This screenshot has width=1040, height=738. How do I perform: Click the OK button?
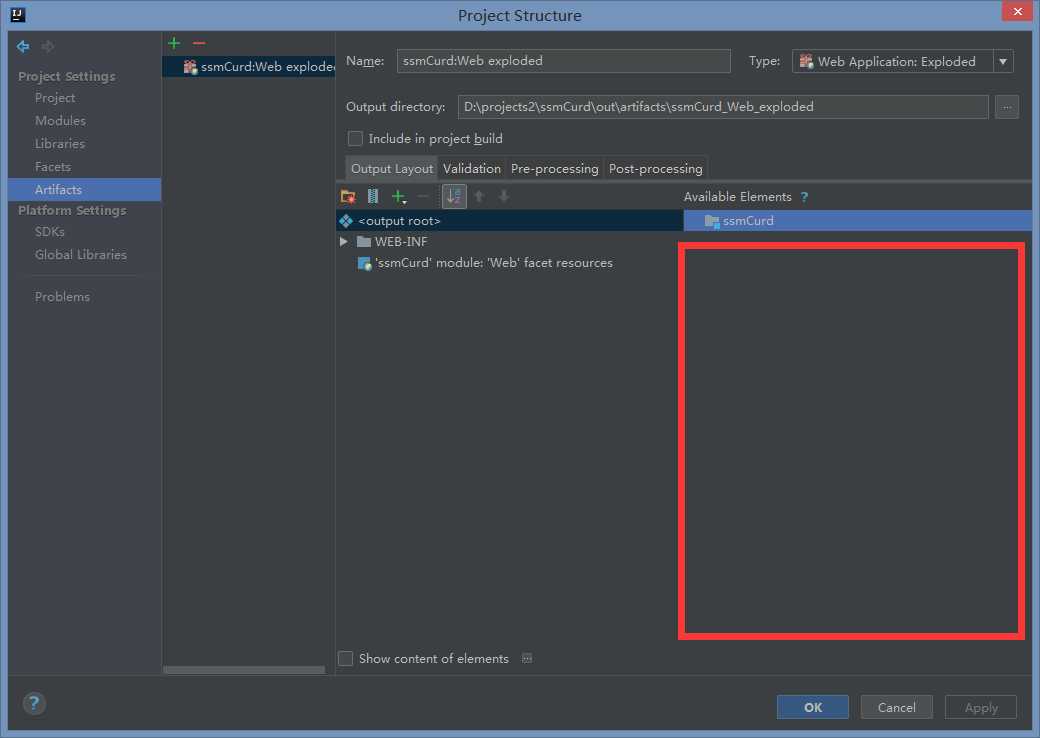[x=812, y=707]
